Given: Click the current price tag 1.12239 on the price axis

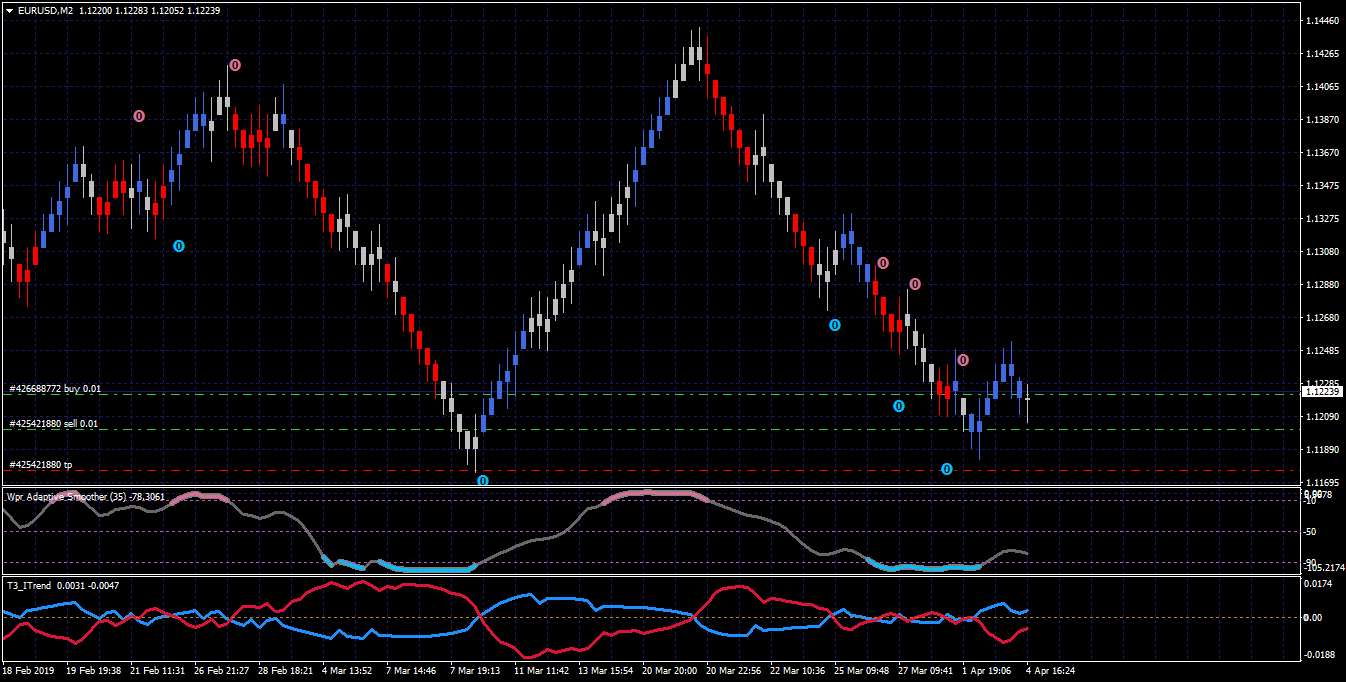Looking at the screenshot, I should tap(1322, 391).
